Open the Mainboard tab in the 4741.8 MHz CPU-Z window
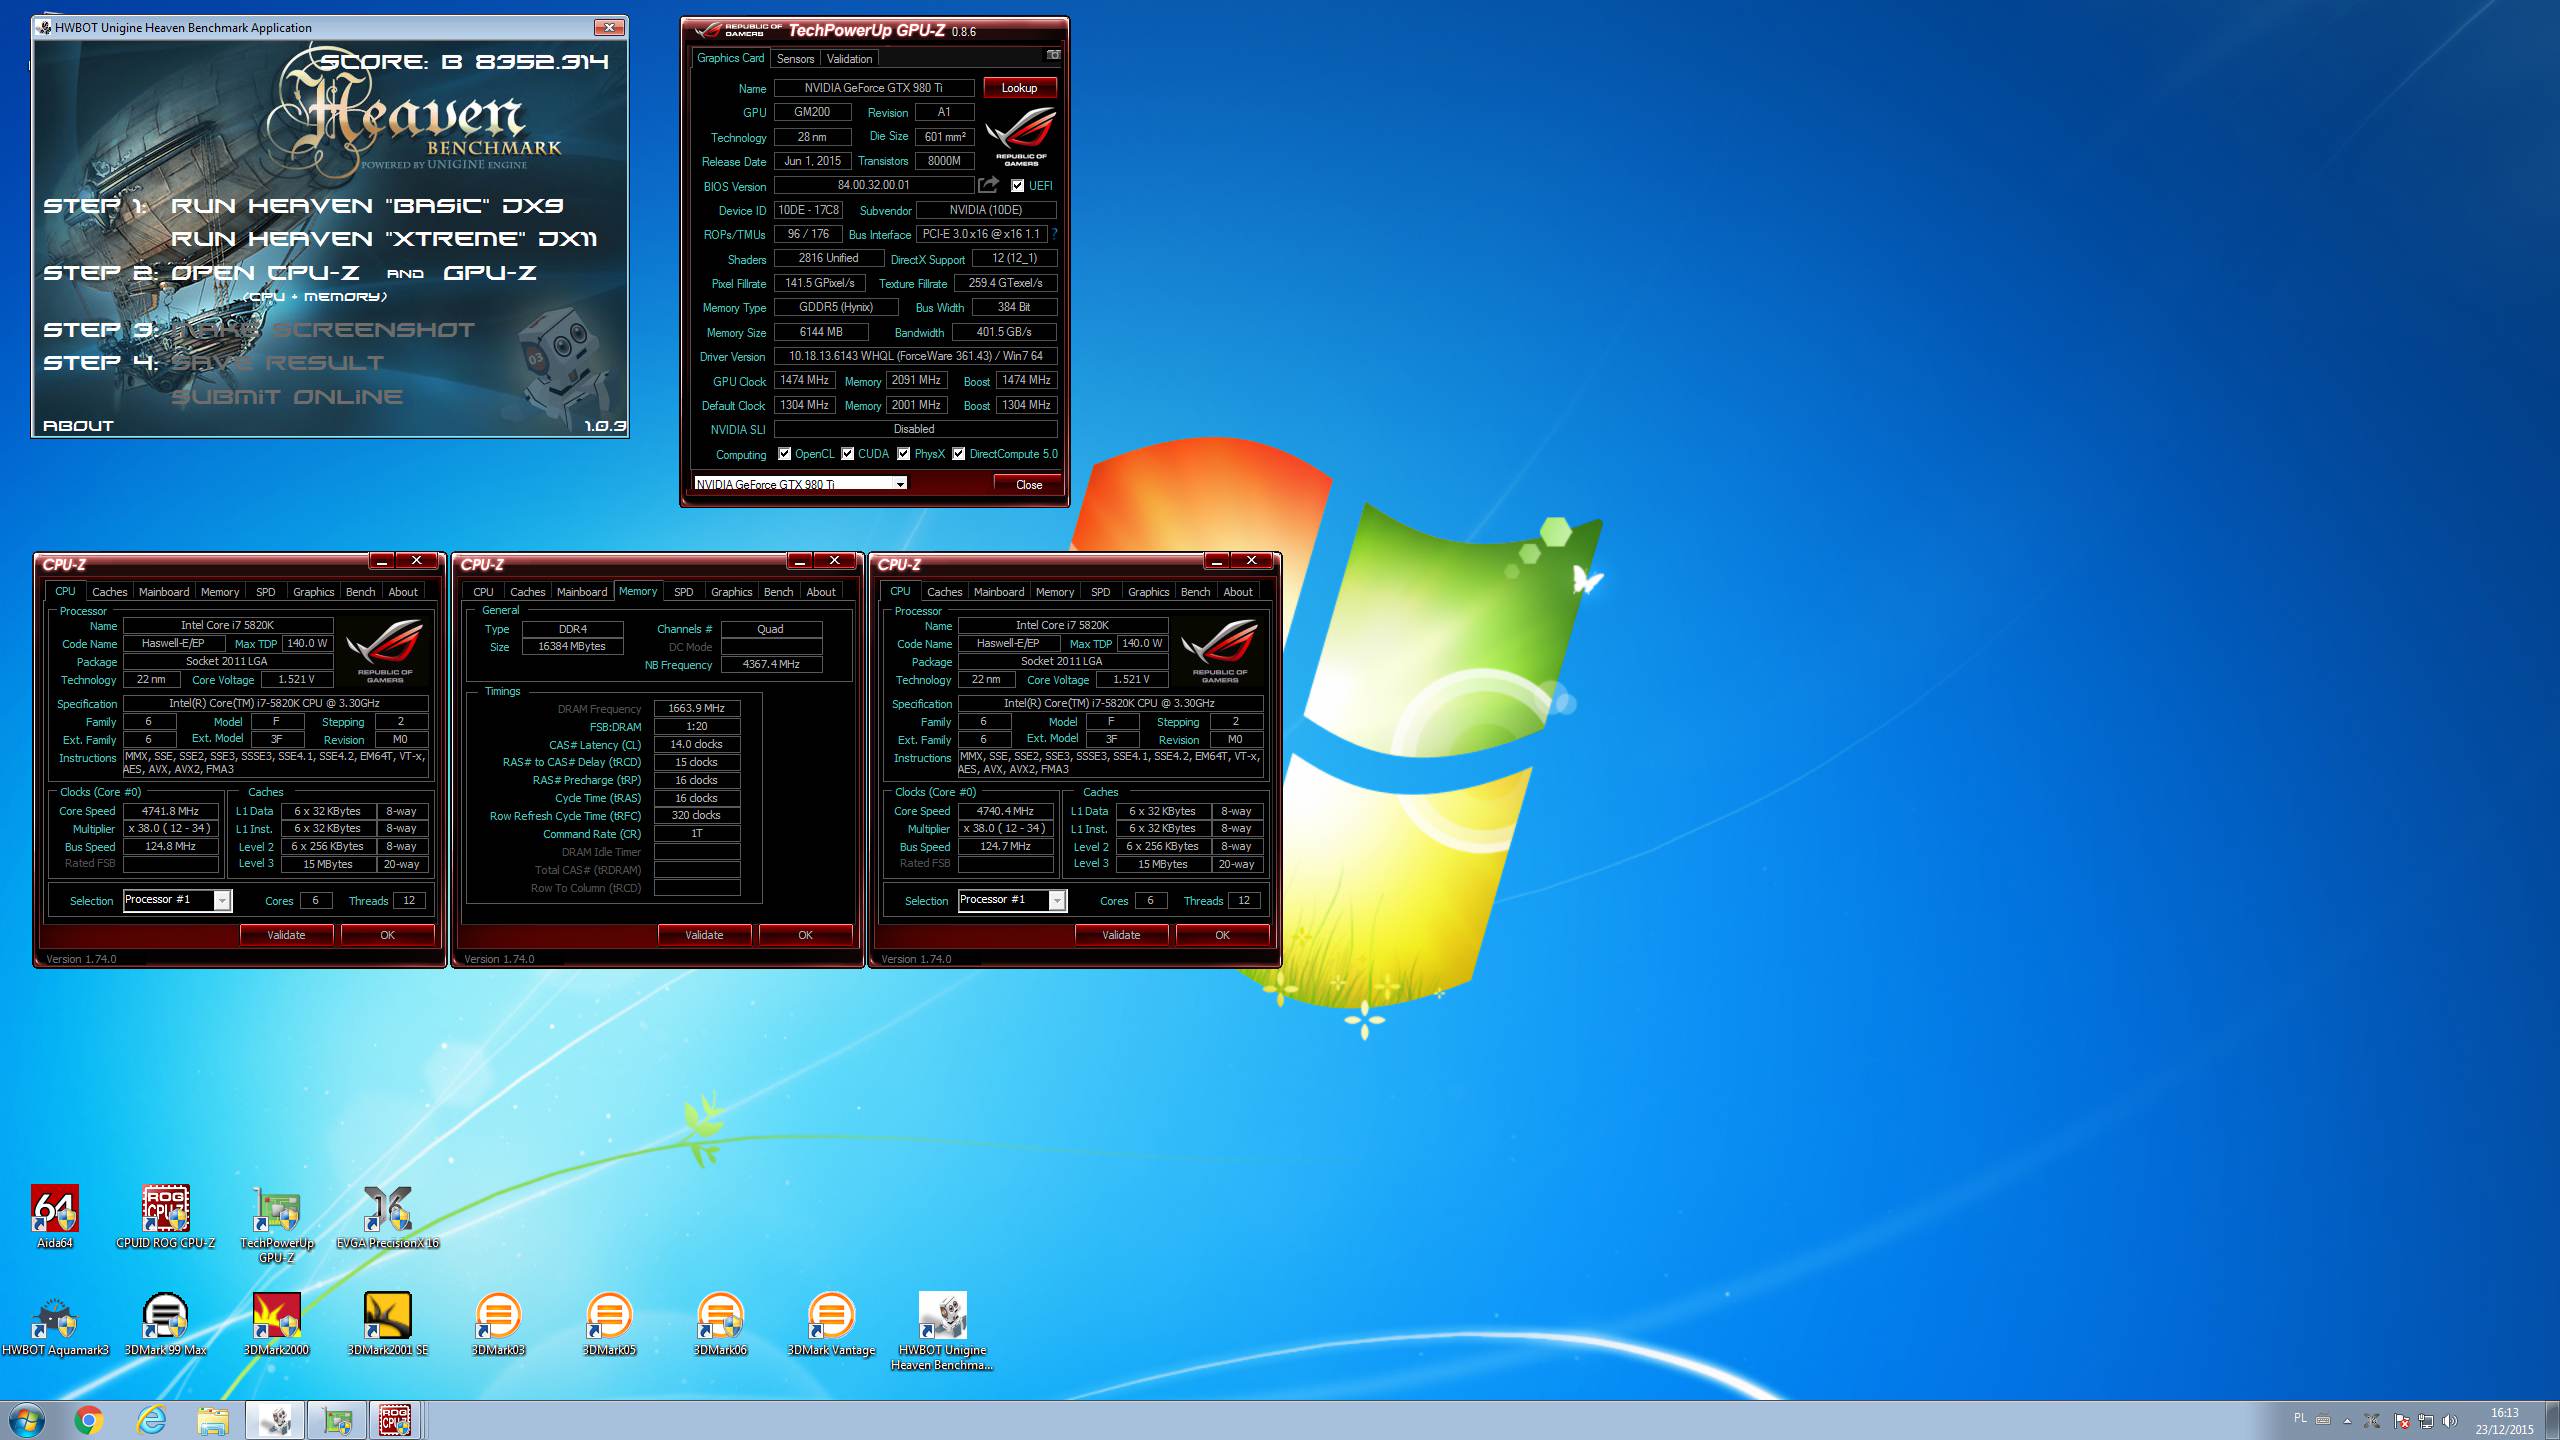The height and width of the screenshot is (1440, 2560). click(x=164, y=592)
